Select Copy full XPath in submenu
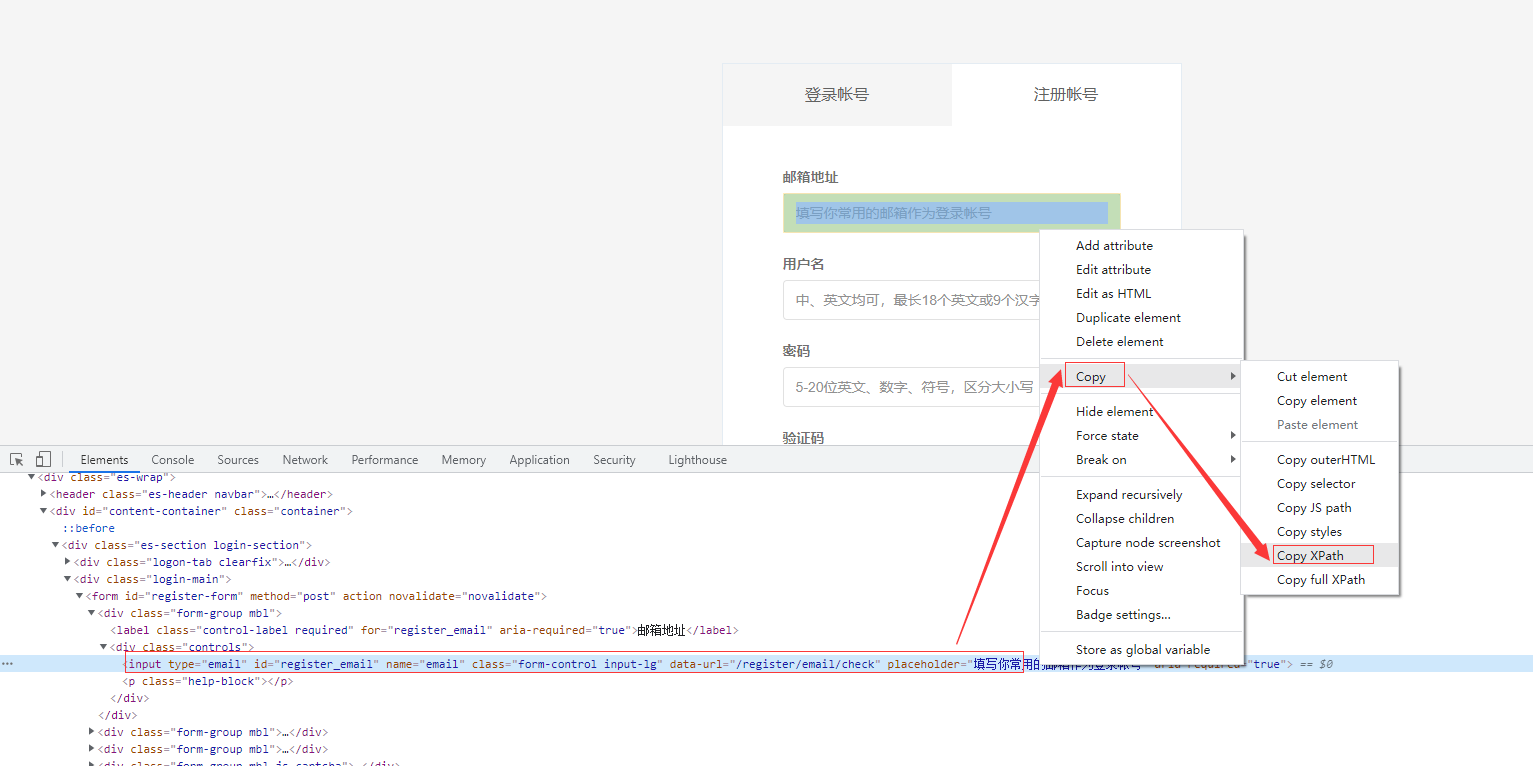The image size is (1533, 766). coord(1320,580)
